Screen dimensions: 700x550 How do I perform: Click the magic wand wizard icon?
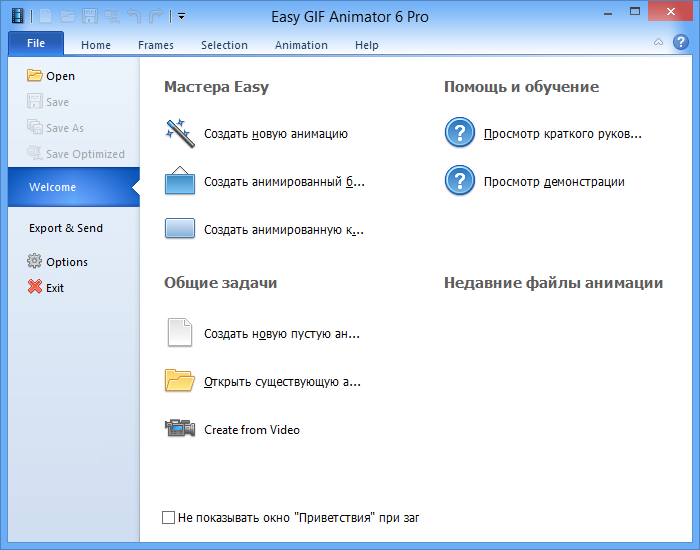coord(179,133)
